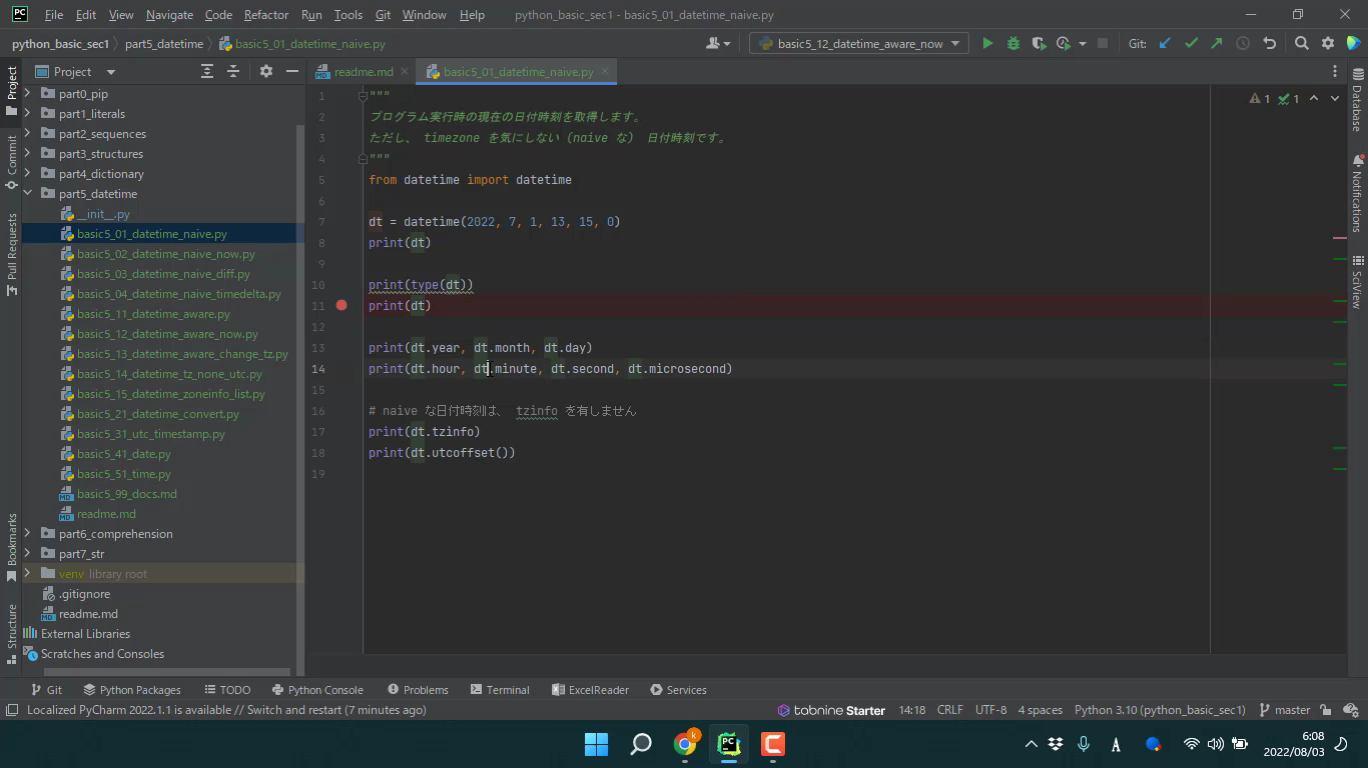Start debugging with the bug icon

point(1013,43)
